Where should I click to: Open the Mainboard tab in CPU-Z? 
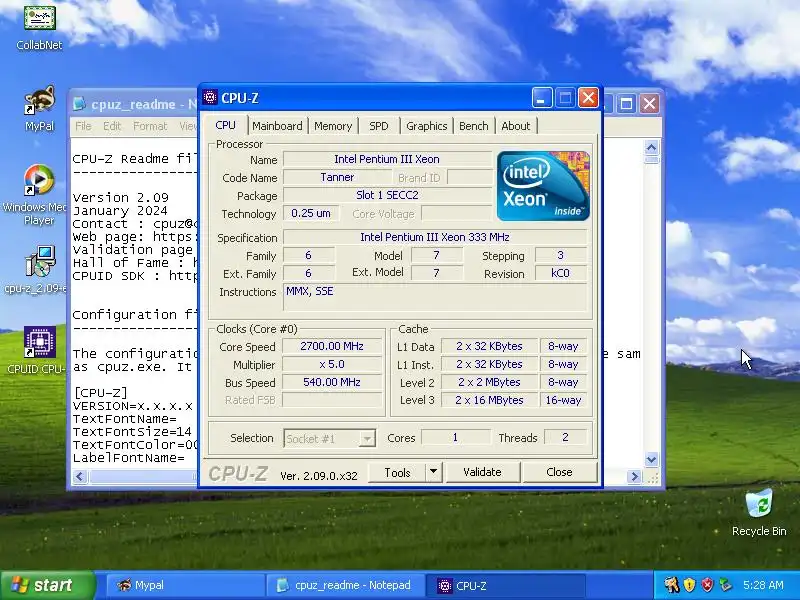pos(277,126)
